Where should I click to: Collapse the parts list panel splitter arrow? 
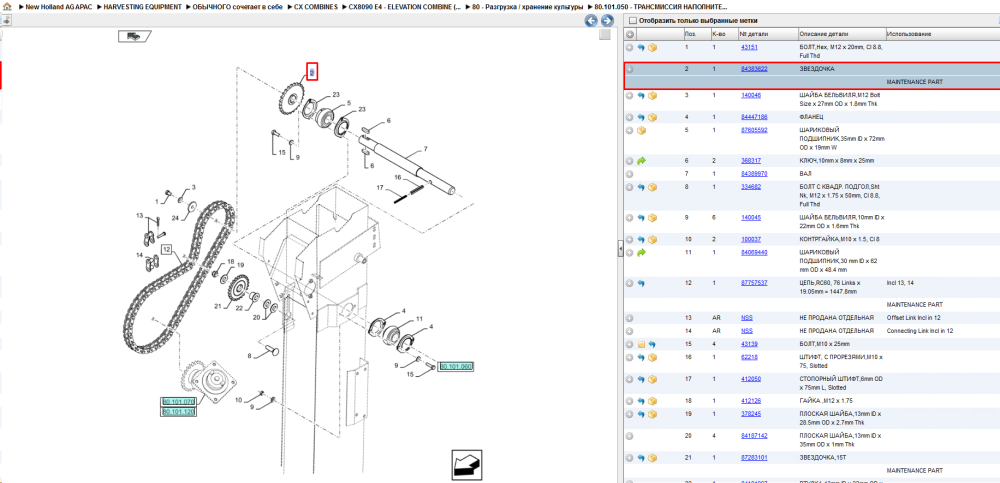coord(620,251)
